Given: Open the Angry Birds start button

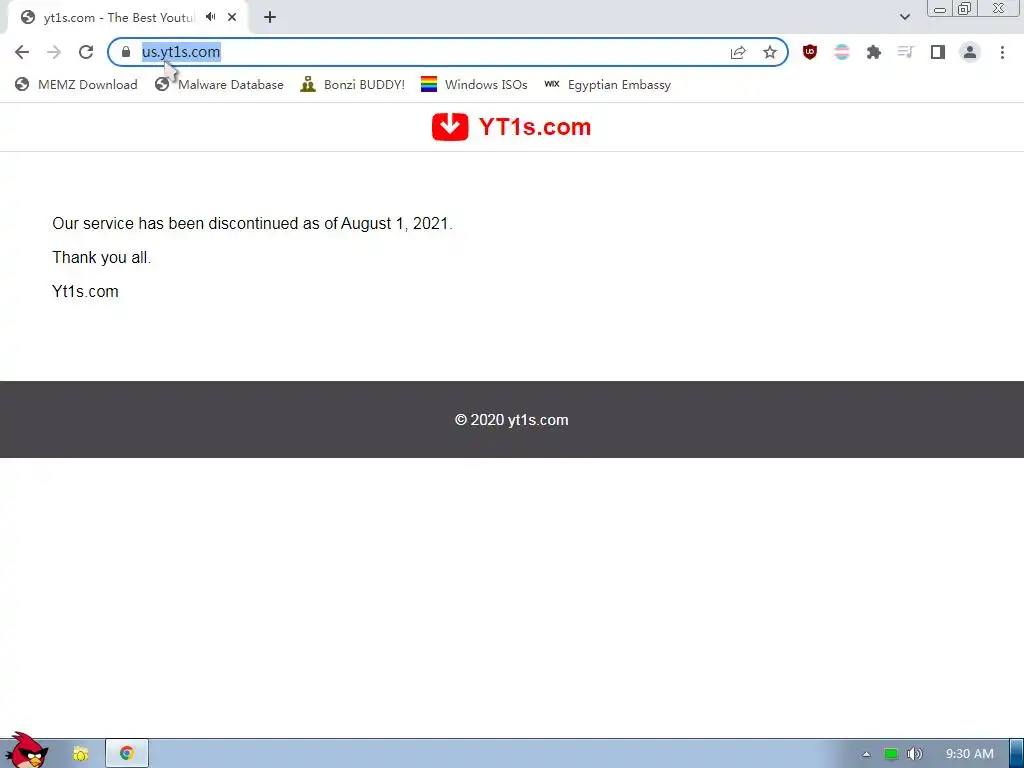Looking at the screenshot, I should [26, 751].
